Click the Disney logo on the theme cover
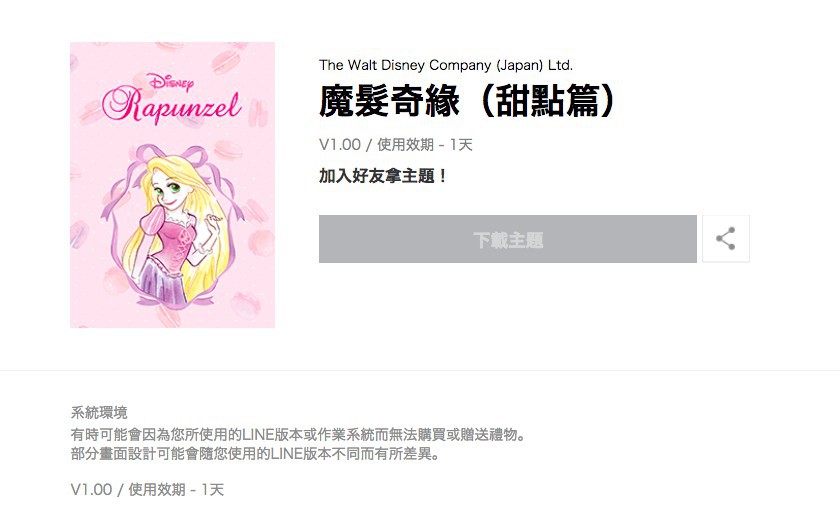 pyautogui.click(x=171, y=82)
